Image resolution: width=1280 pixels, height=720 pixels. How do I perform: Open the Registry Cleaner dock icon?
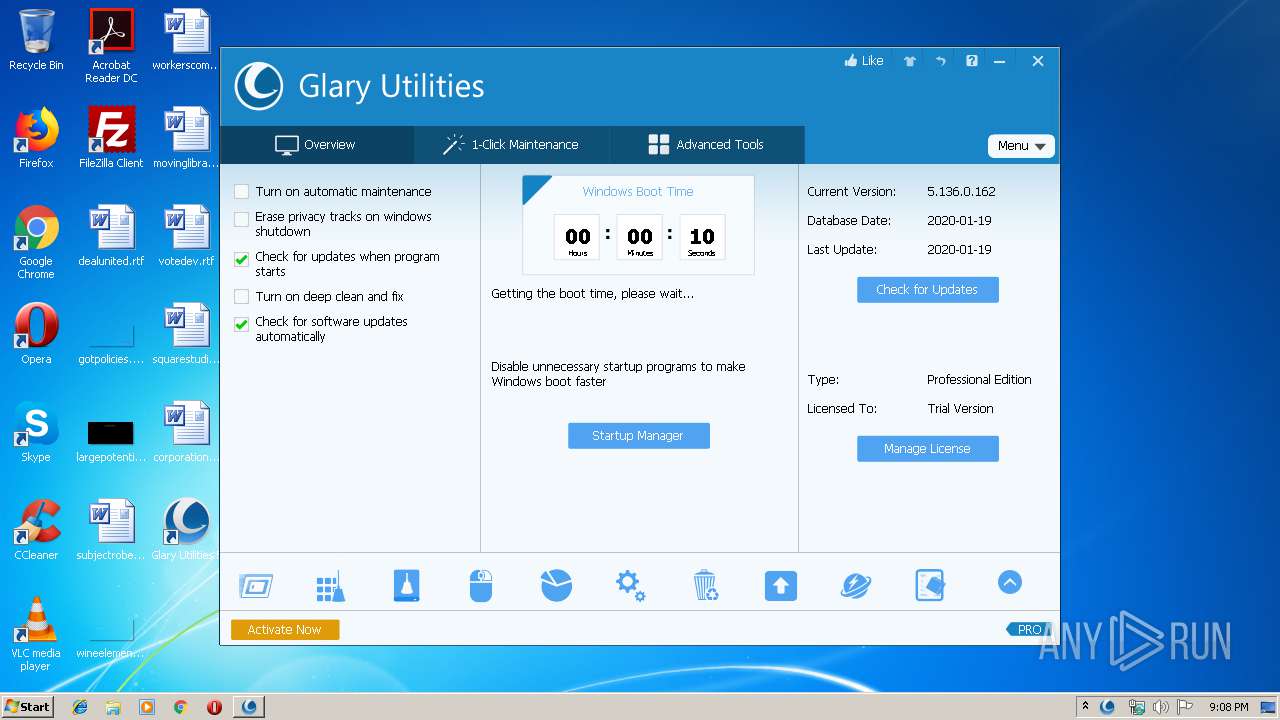330,587
